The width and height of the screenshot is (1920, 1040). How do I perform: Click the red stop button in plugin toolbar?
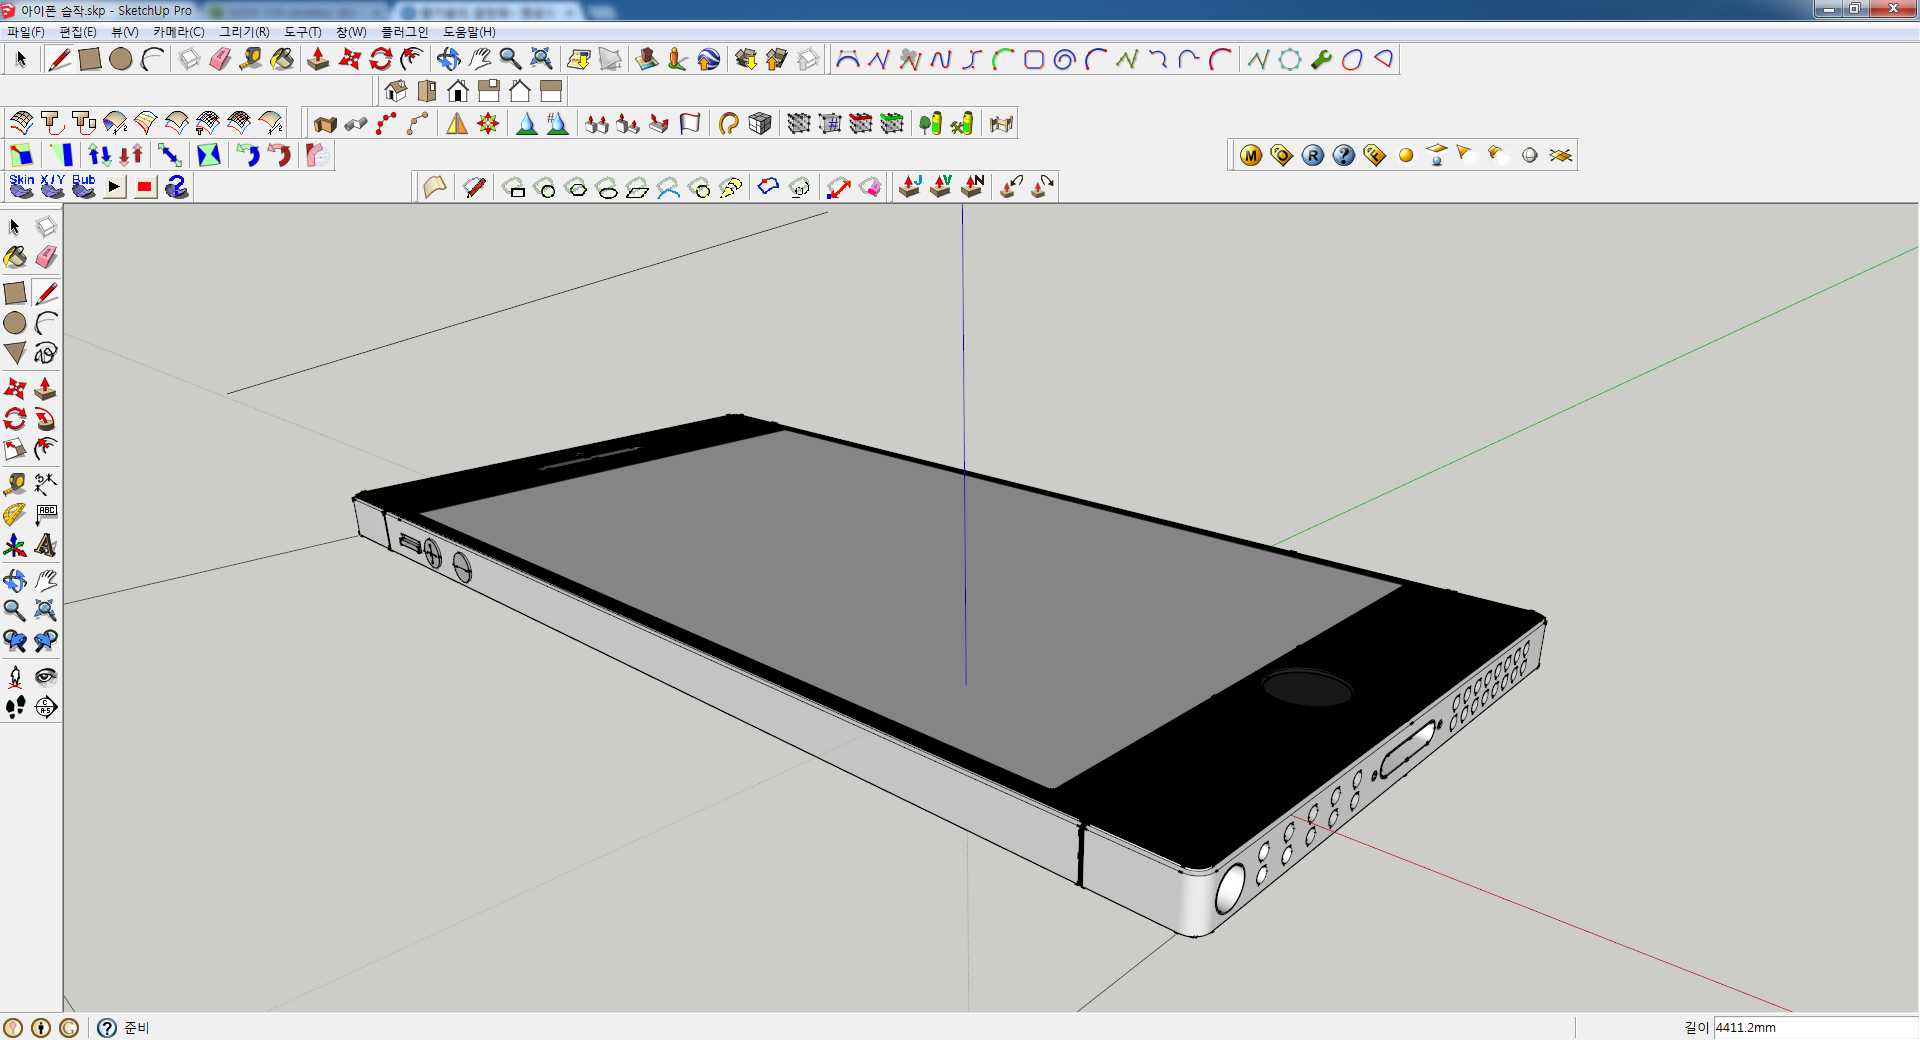[146, 187]
